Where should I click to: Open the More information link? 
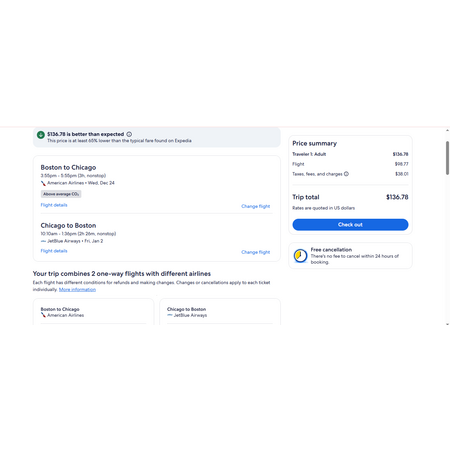[x=77, y=289]
